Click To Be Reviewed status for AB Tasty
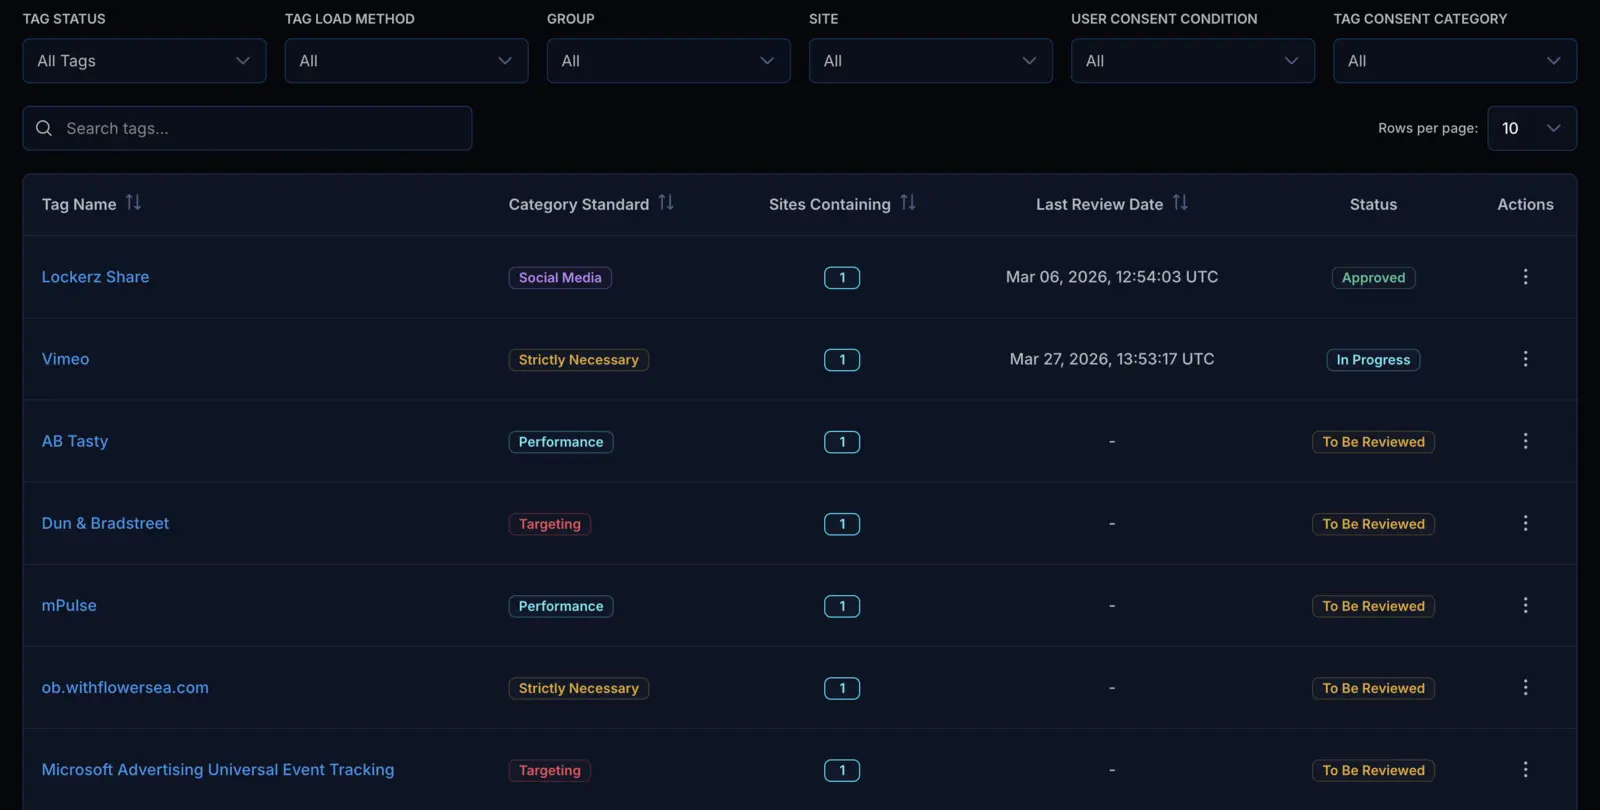This screenshot has width=1600, height=810. tap(1373, 442)
